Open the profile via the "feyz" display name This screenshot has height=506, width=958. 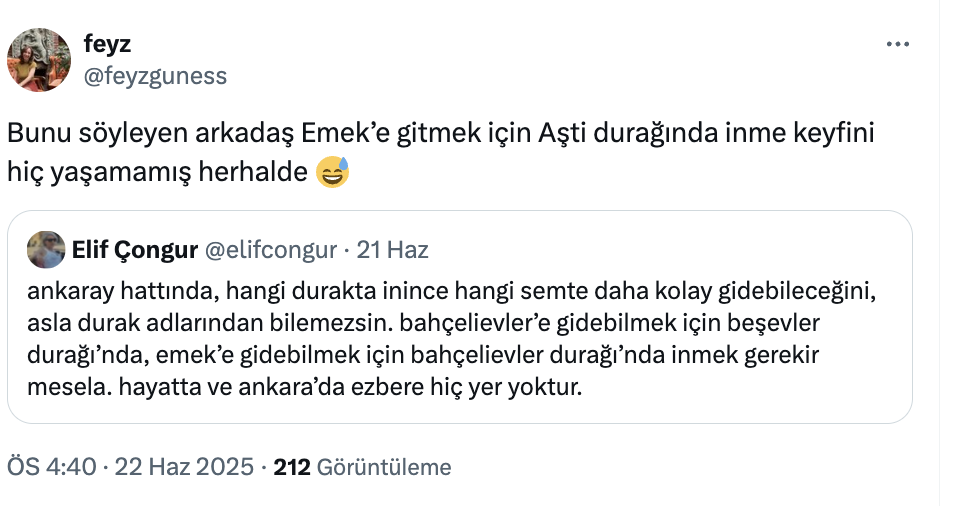[x=108, y=45]
